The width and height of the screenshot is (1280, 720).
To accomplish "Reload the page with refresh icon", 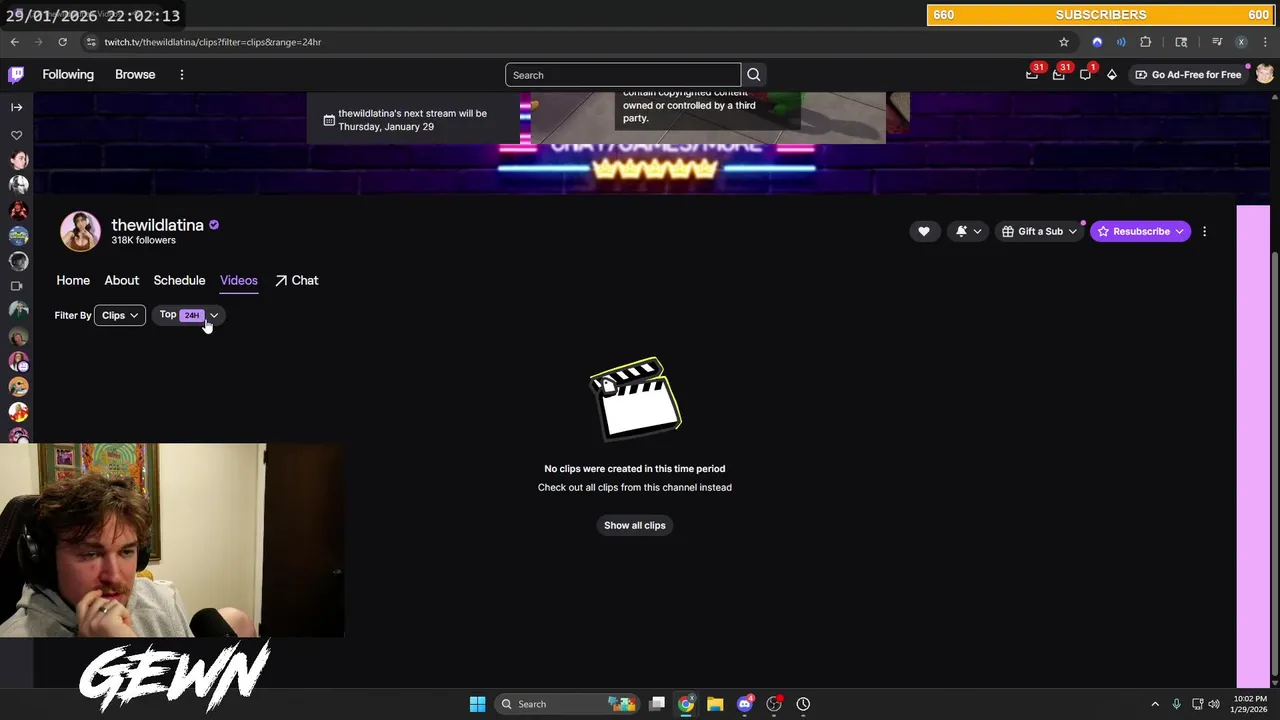I will pos(62,42).
